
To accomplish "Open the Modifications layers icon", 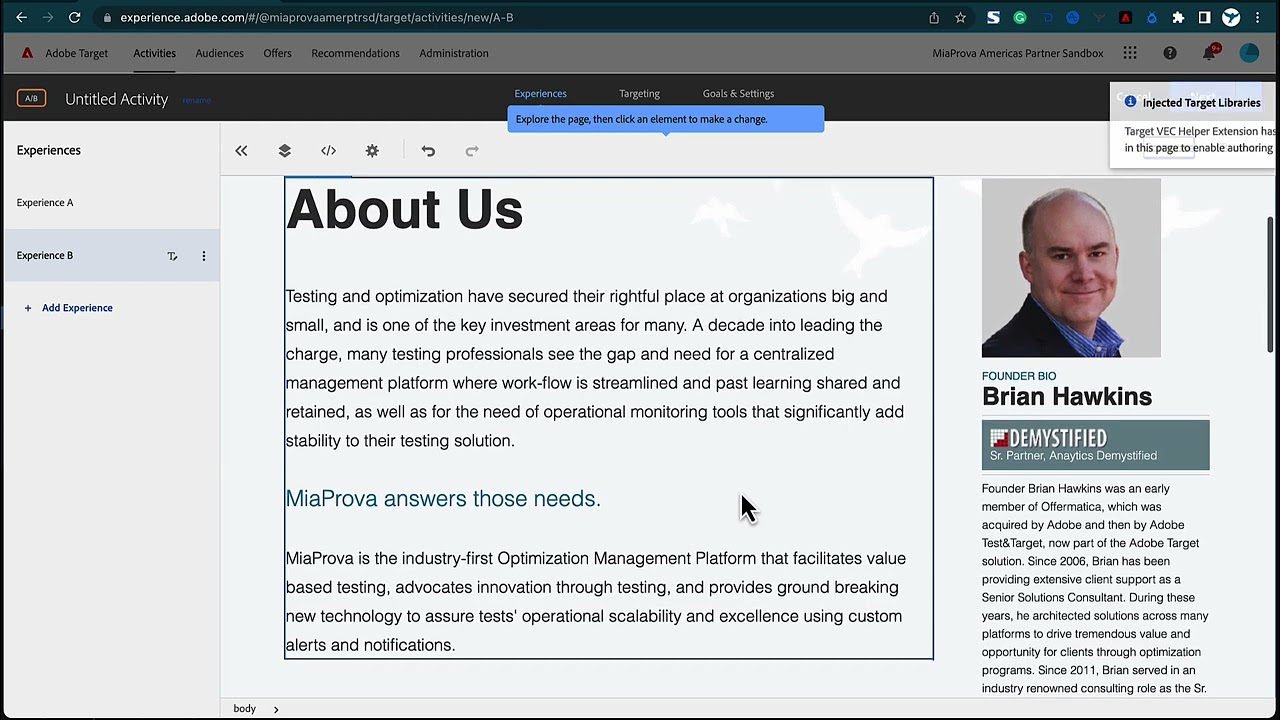I will (285, 151).
